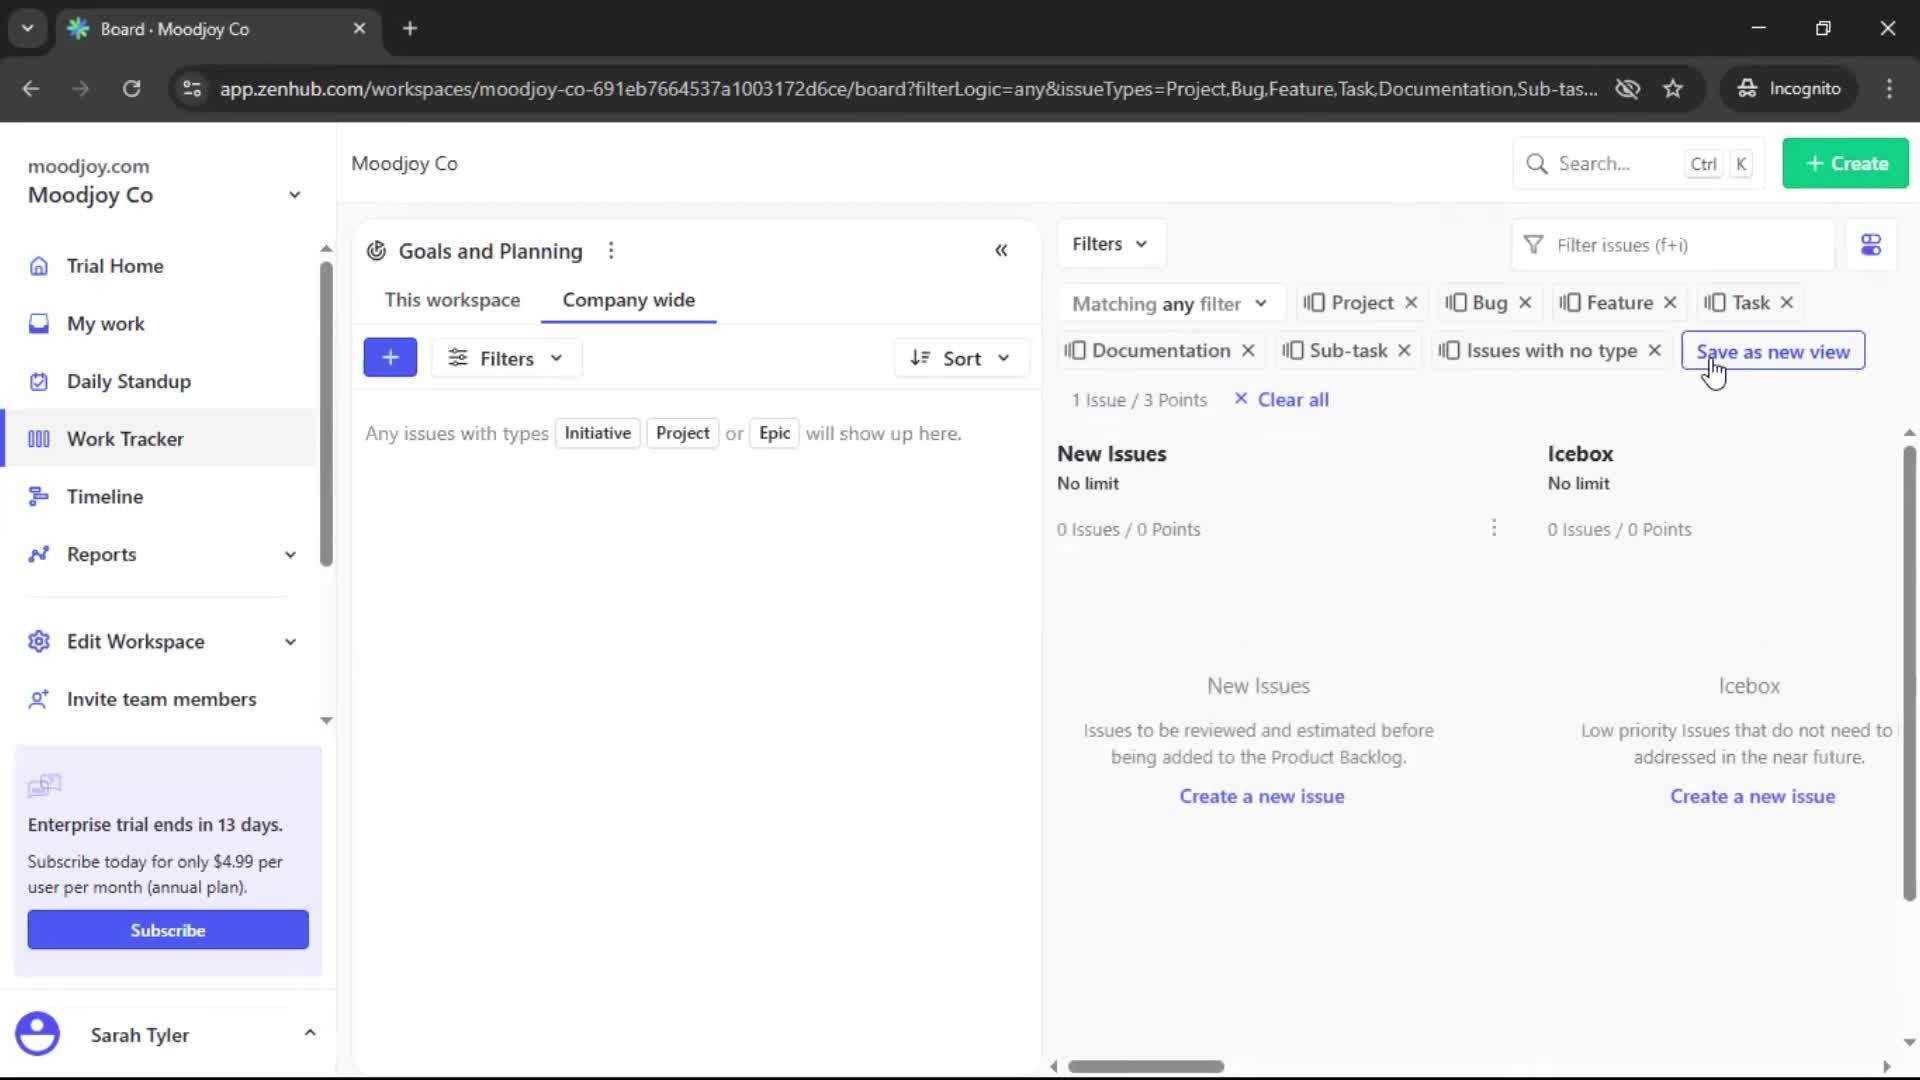The height and width of the screenshot is (1080, 1920).
Task: Switch to the This workspace tab
Action: point(452,299)
